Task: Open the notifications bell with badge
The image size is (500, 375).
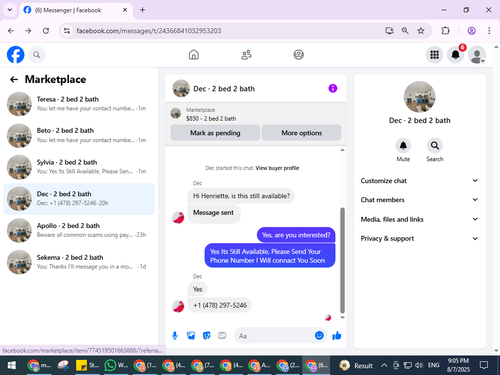Action: [456, 55]
